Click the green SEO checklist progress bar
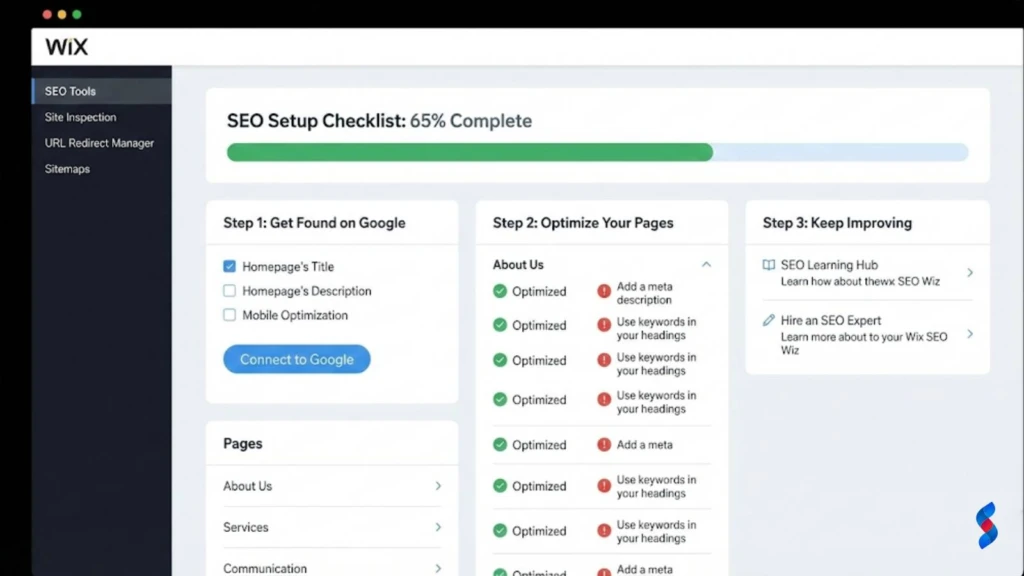 coord(470,152)
